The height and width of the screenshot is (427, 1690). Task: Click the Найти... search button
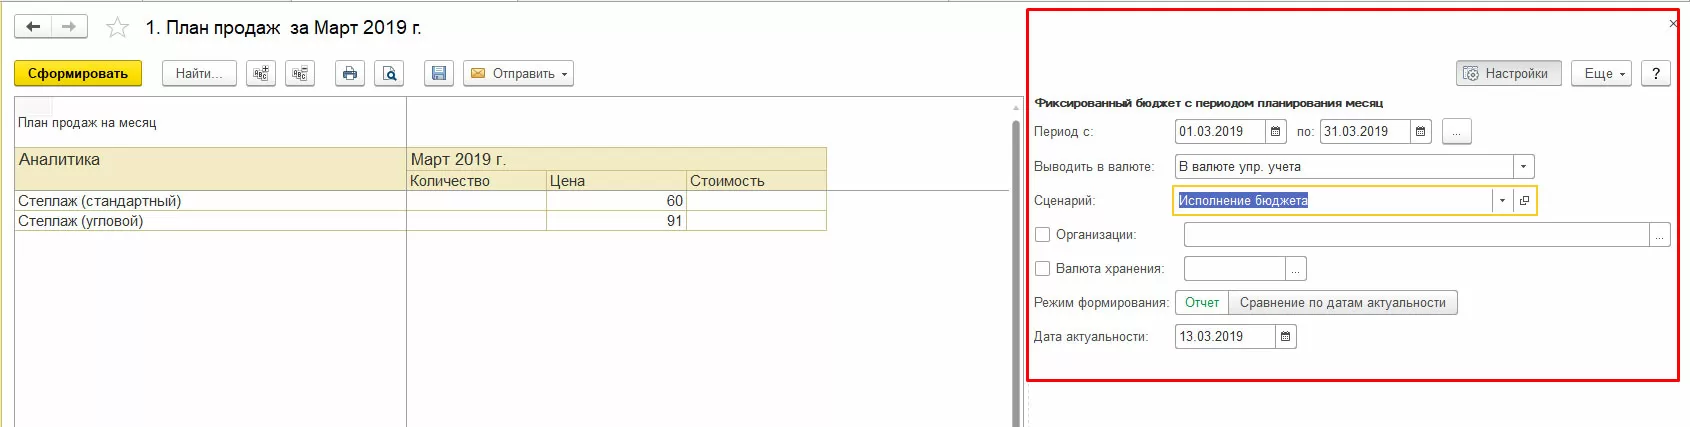199,73
